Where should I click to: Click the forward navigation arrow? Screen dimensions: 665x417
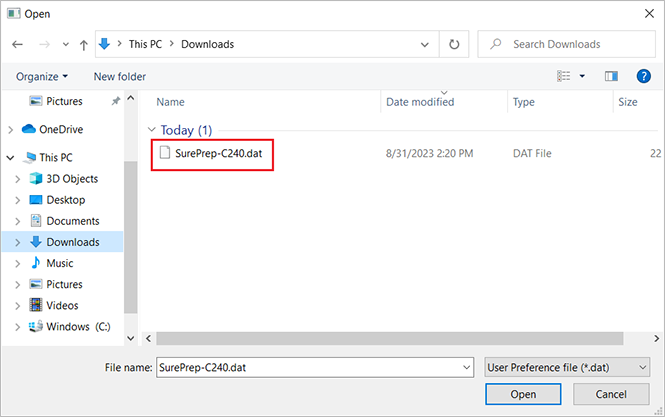pos(45,44)
